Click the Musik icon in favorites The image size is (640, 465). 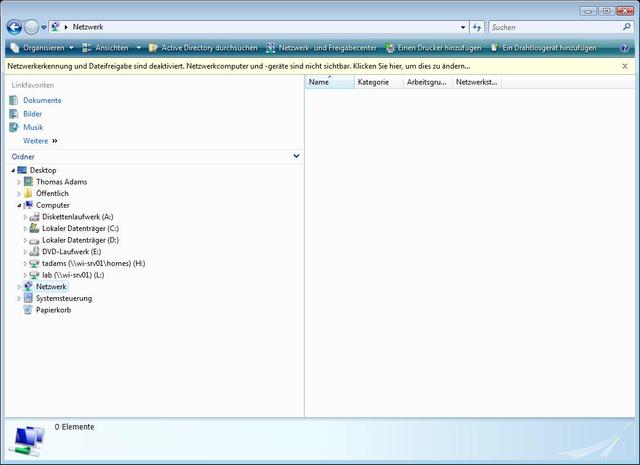(x=14, y=127)
